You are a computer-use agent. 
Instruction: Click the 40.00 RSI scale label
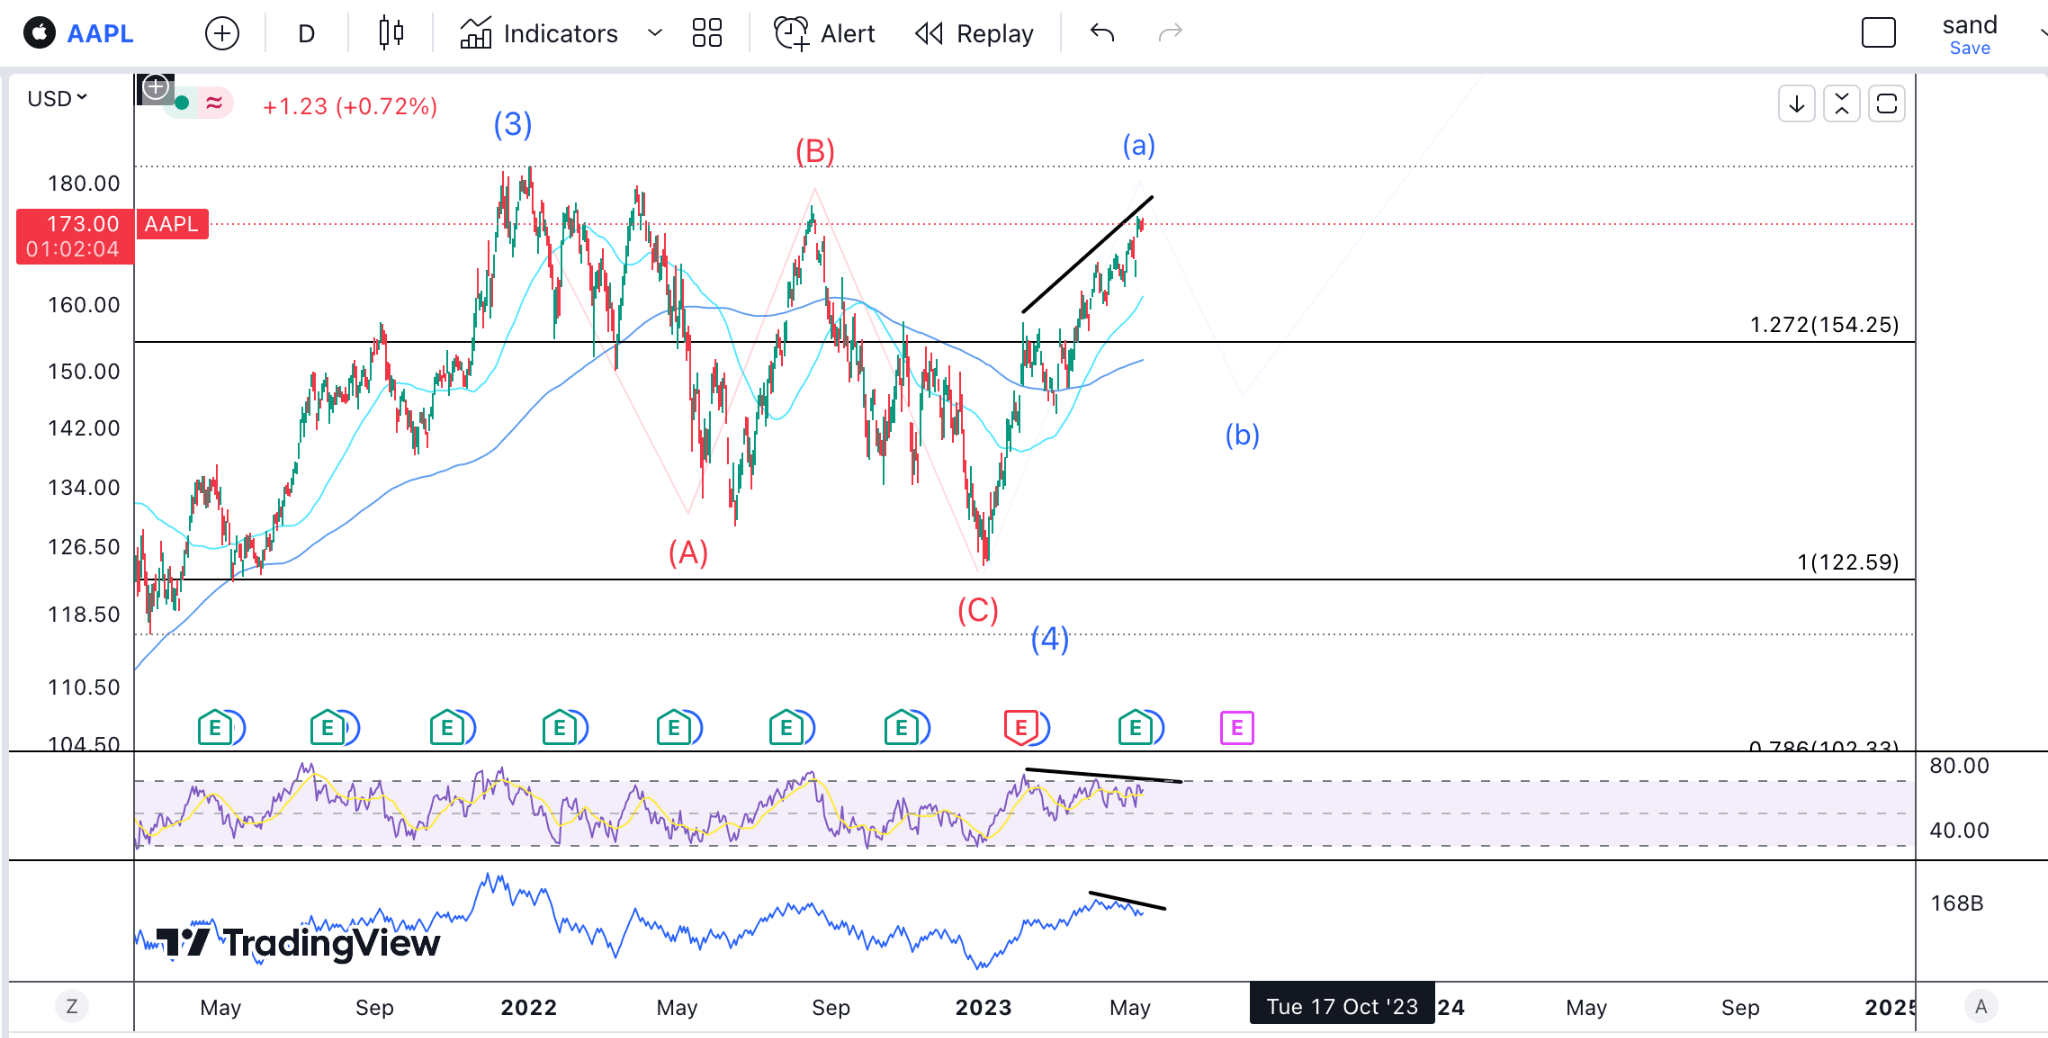1960,830
